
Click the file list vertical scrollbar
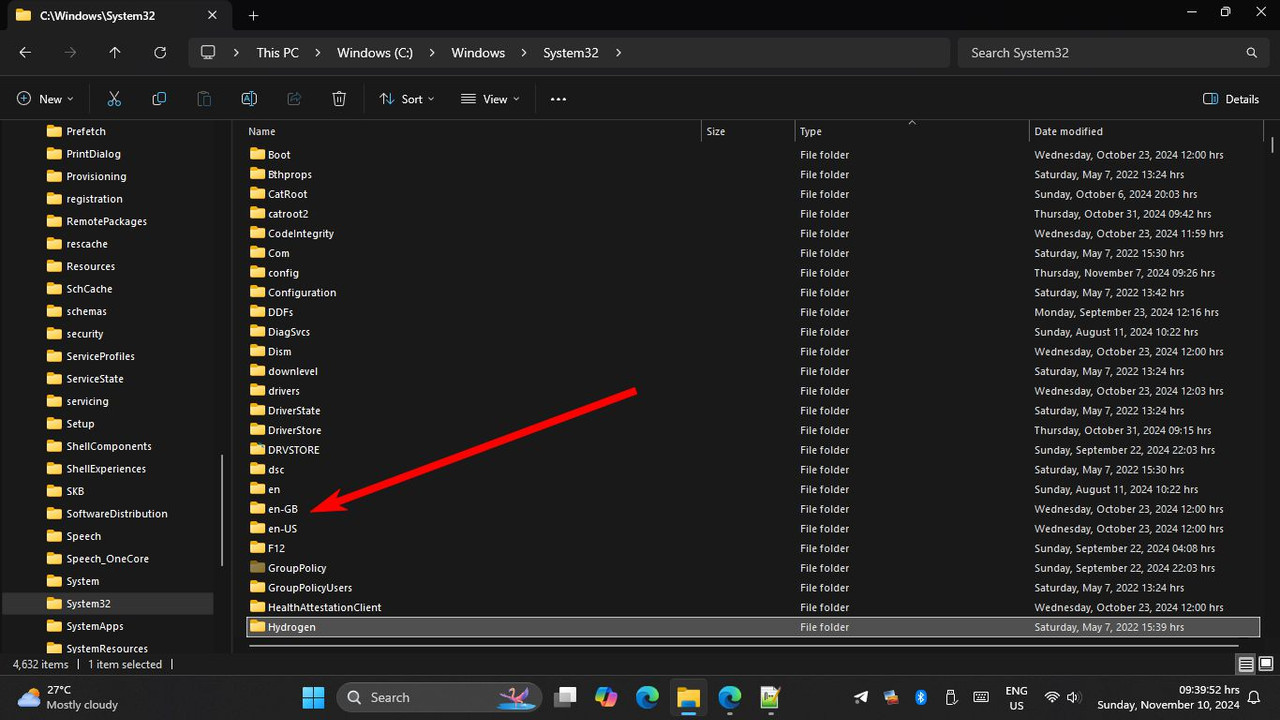point(1272,146)
